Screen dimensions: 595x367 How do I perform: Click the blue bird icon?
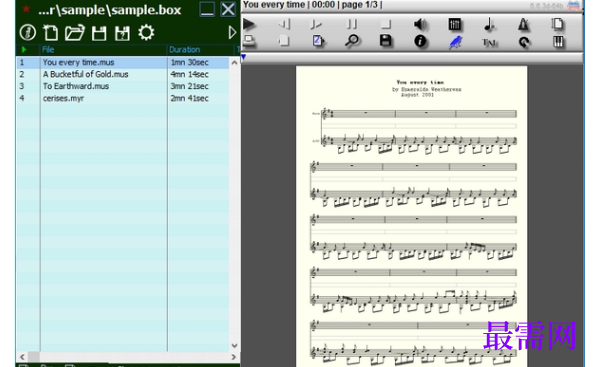[455, 42]
